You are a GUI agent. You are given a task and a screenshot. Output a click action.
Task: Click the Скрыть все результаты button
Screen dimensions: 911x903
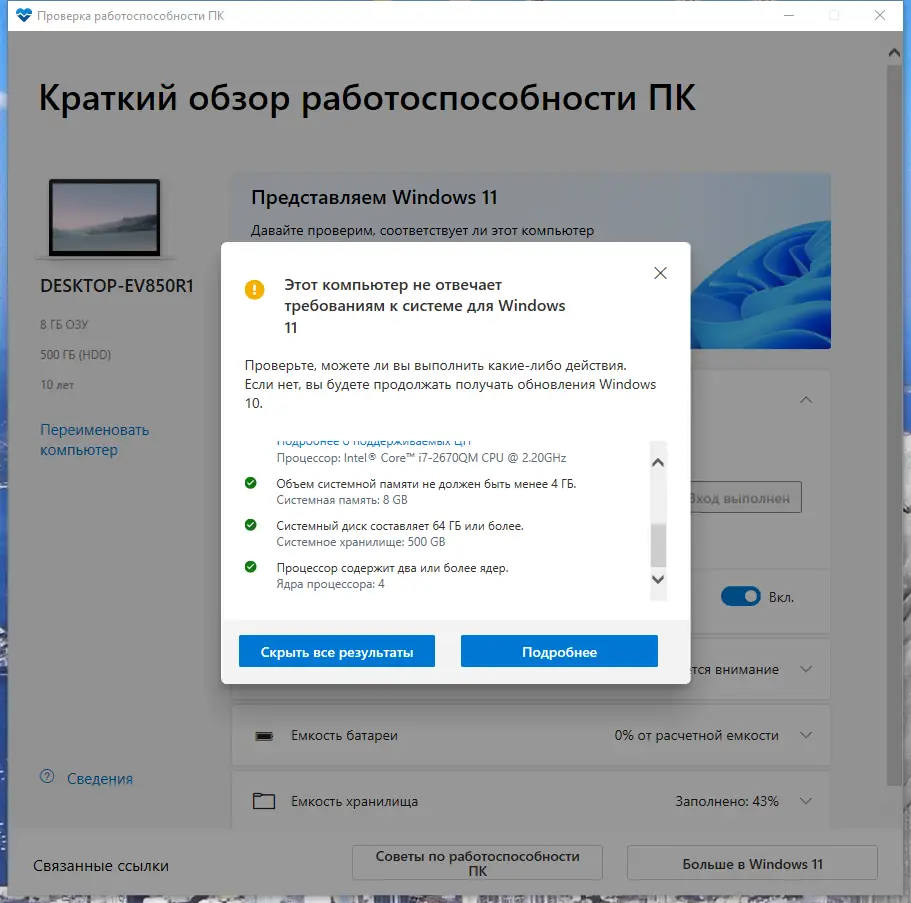click(336, 650)
